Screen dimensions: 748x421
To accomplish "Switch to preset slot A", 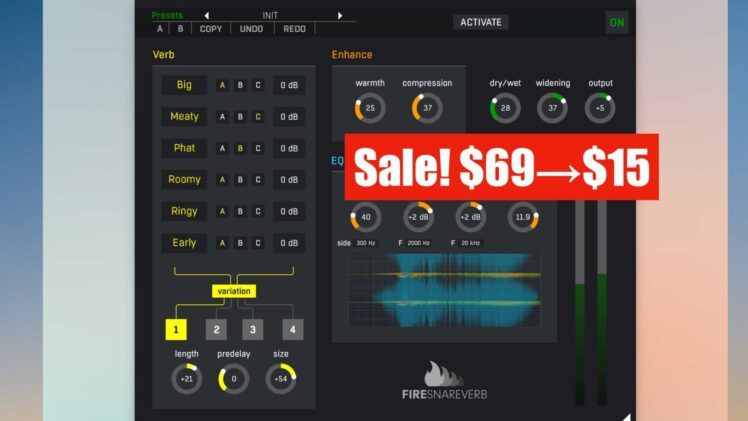I will [160, 29].
